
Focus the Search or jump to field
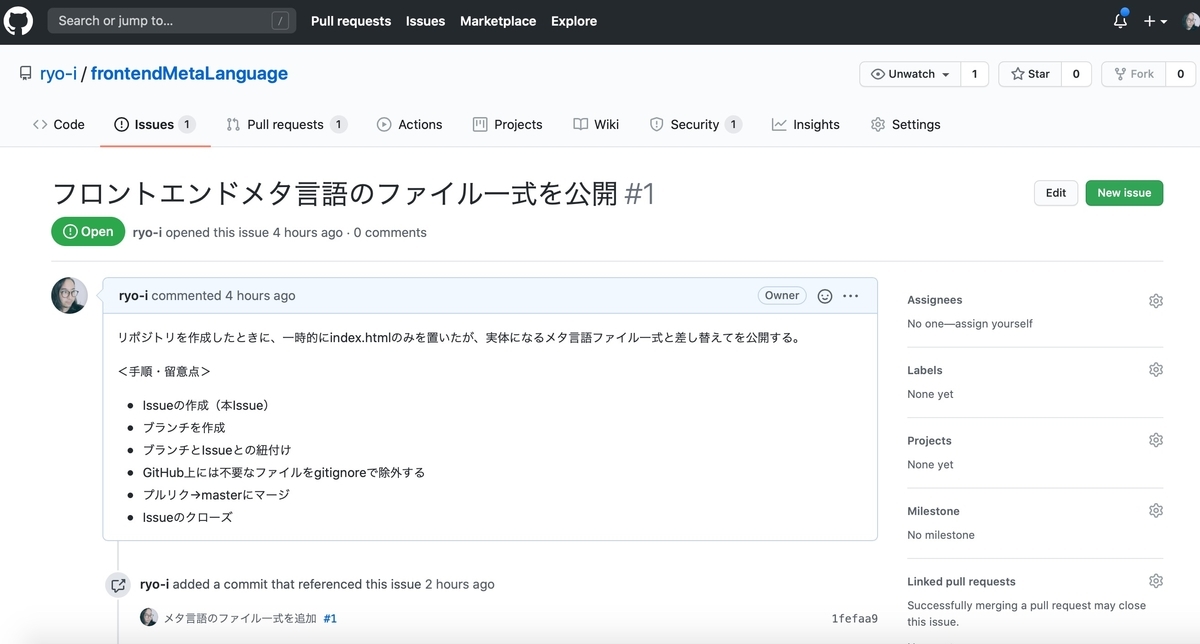172,20
